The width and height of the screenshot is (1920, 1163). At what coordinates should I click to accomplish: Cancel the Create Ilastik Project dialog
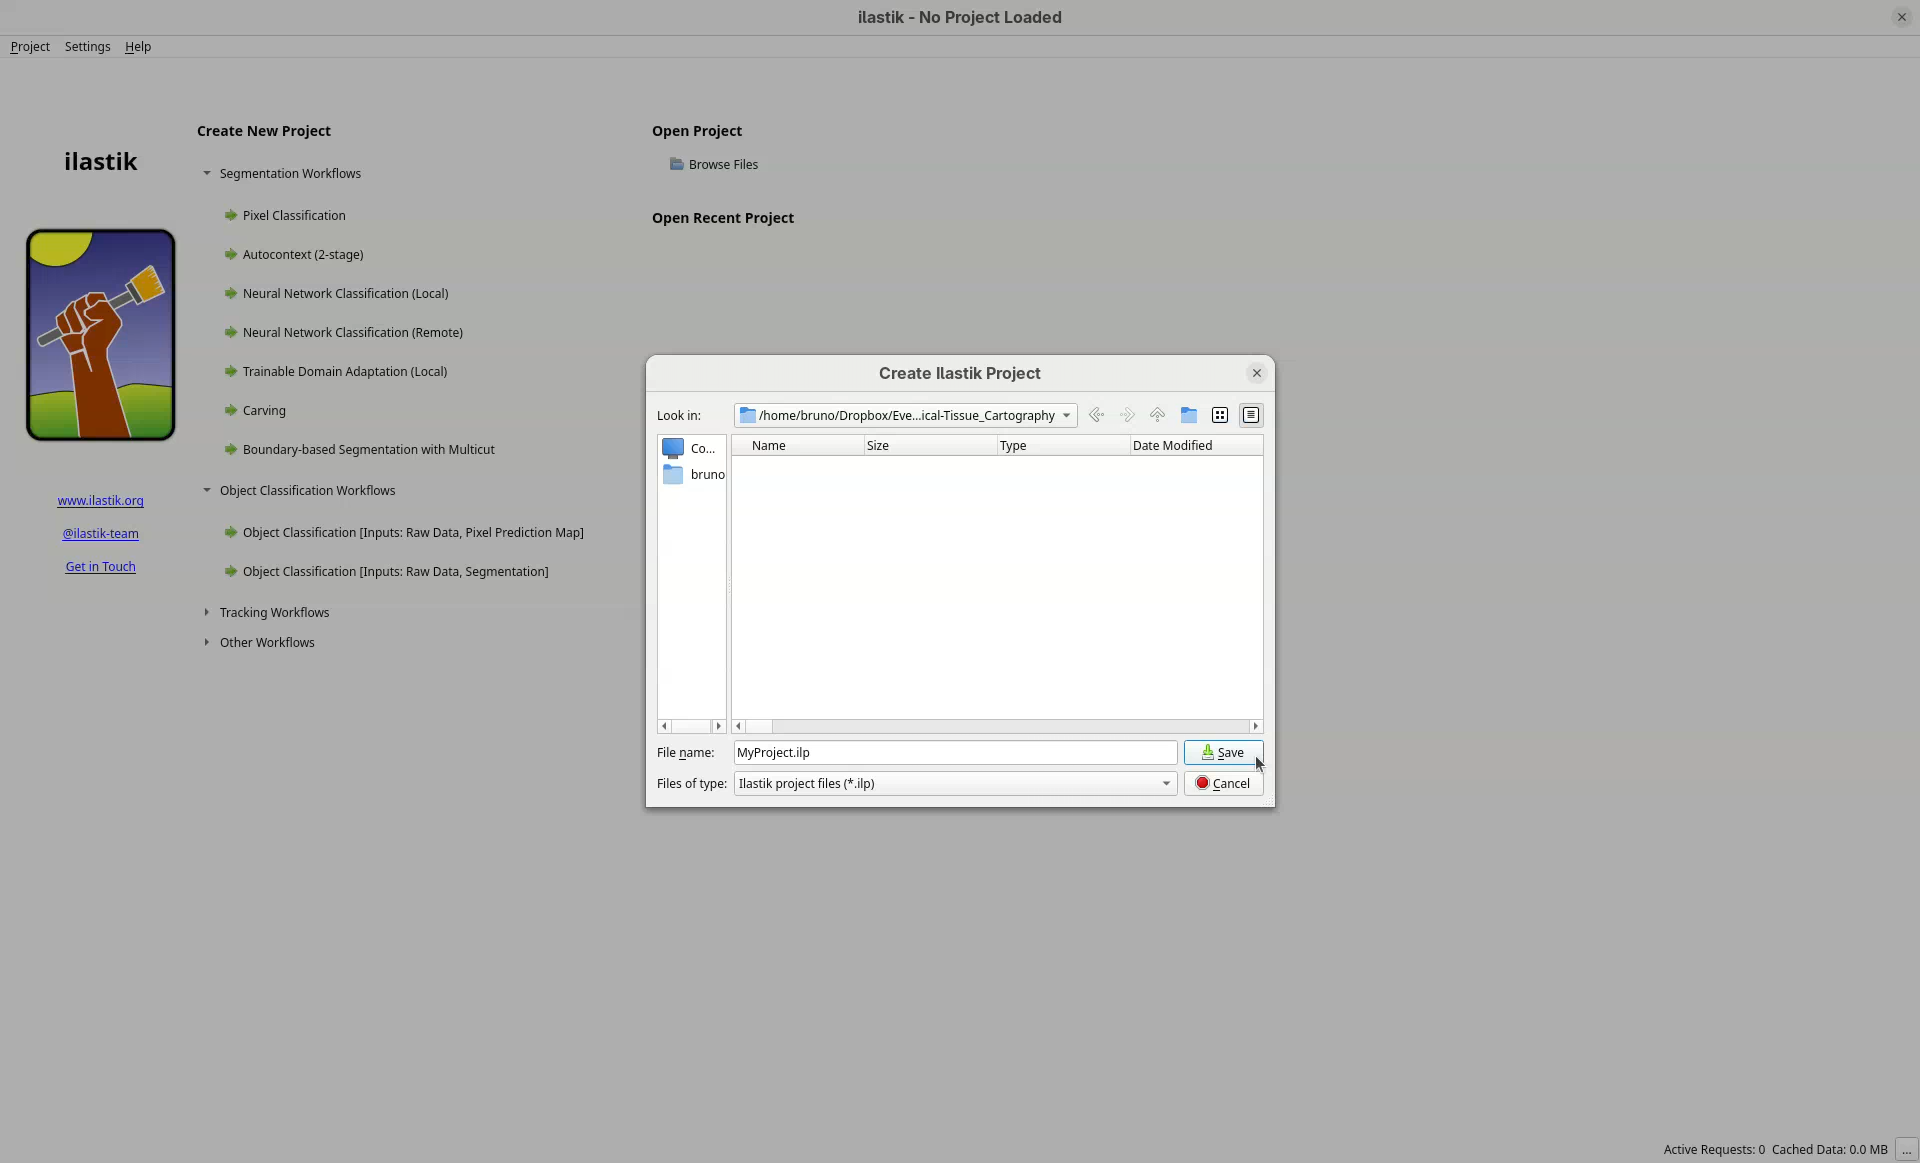[1222, 784]
